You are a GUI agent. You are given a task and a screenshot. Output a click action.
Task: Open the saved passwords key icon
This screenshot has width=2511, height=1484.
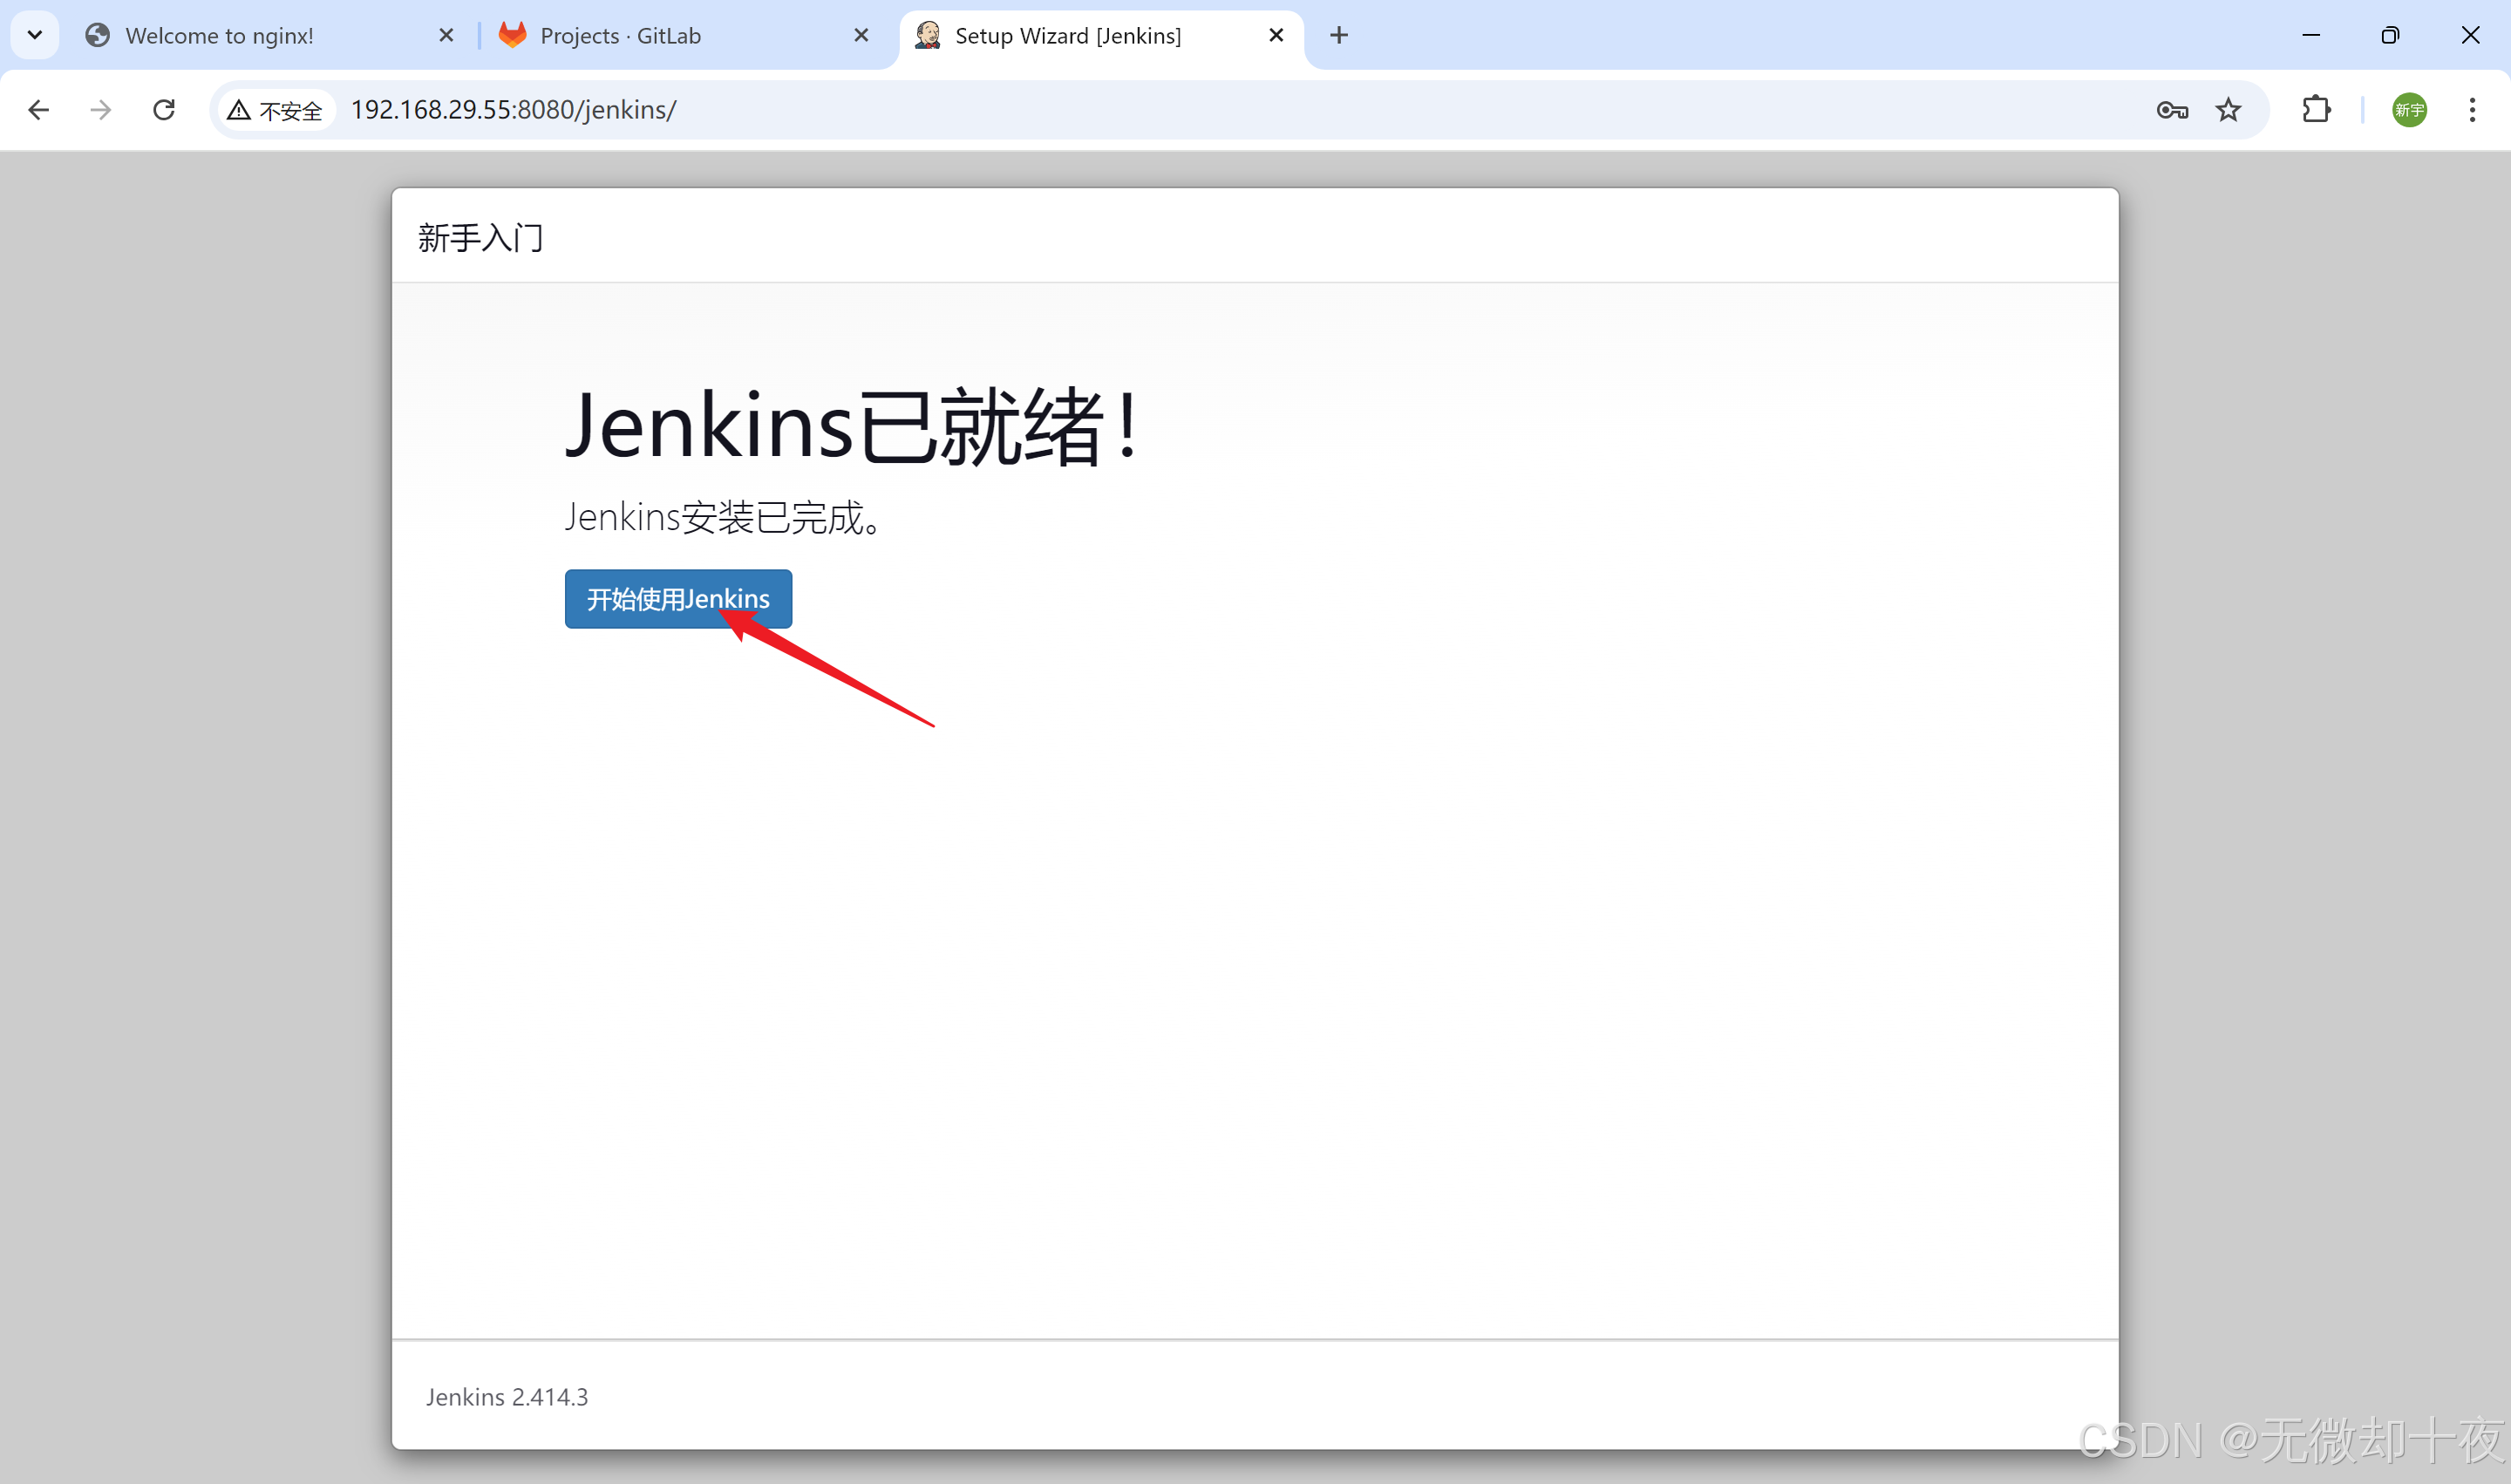pos(2171,110)
